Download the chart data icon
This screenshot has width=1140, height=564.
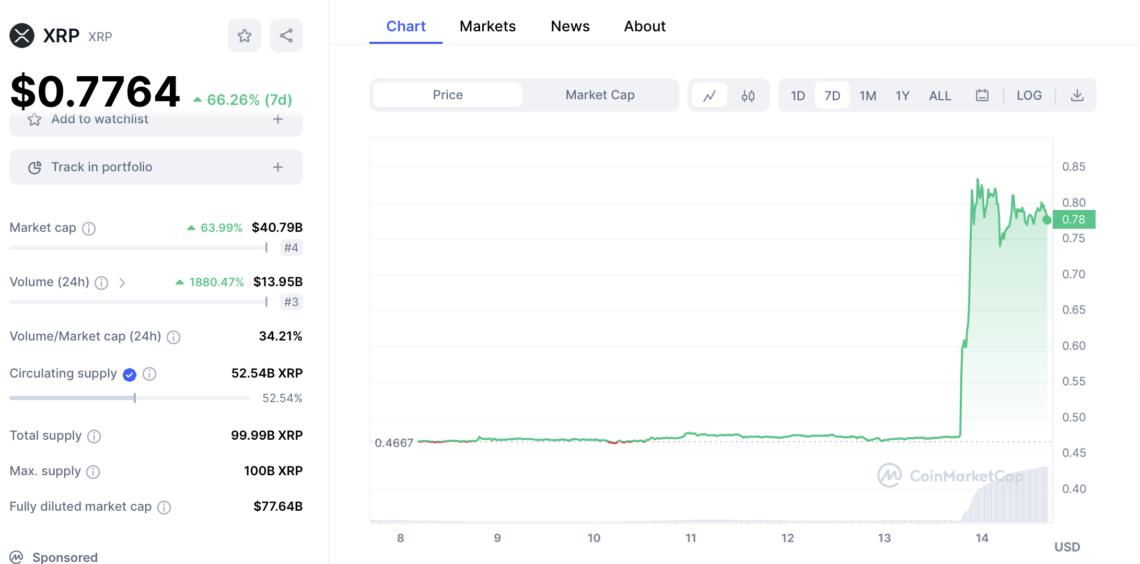[1077, 95]
